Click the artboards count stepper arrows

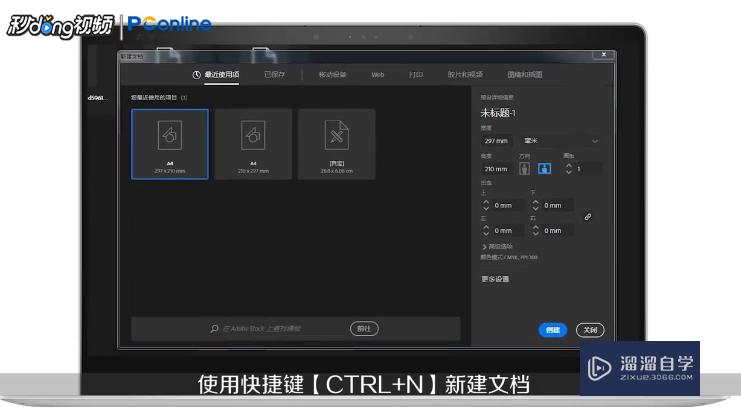(569, 168)
